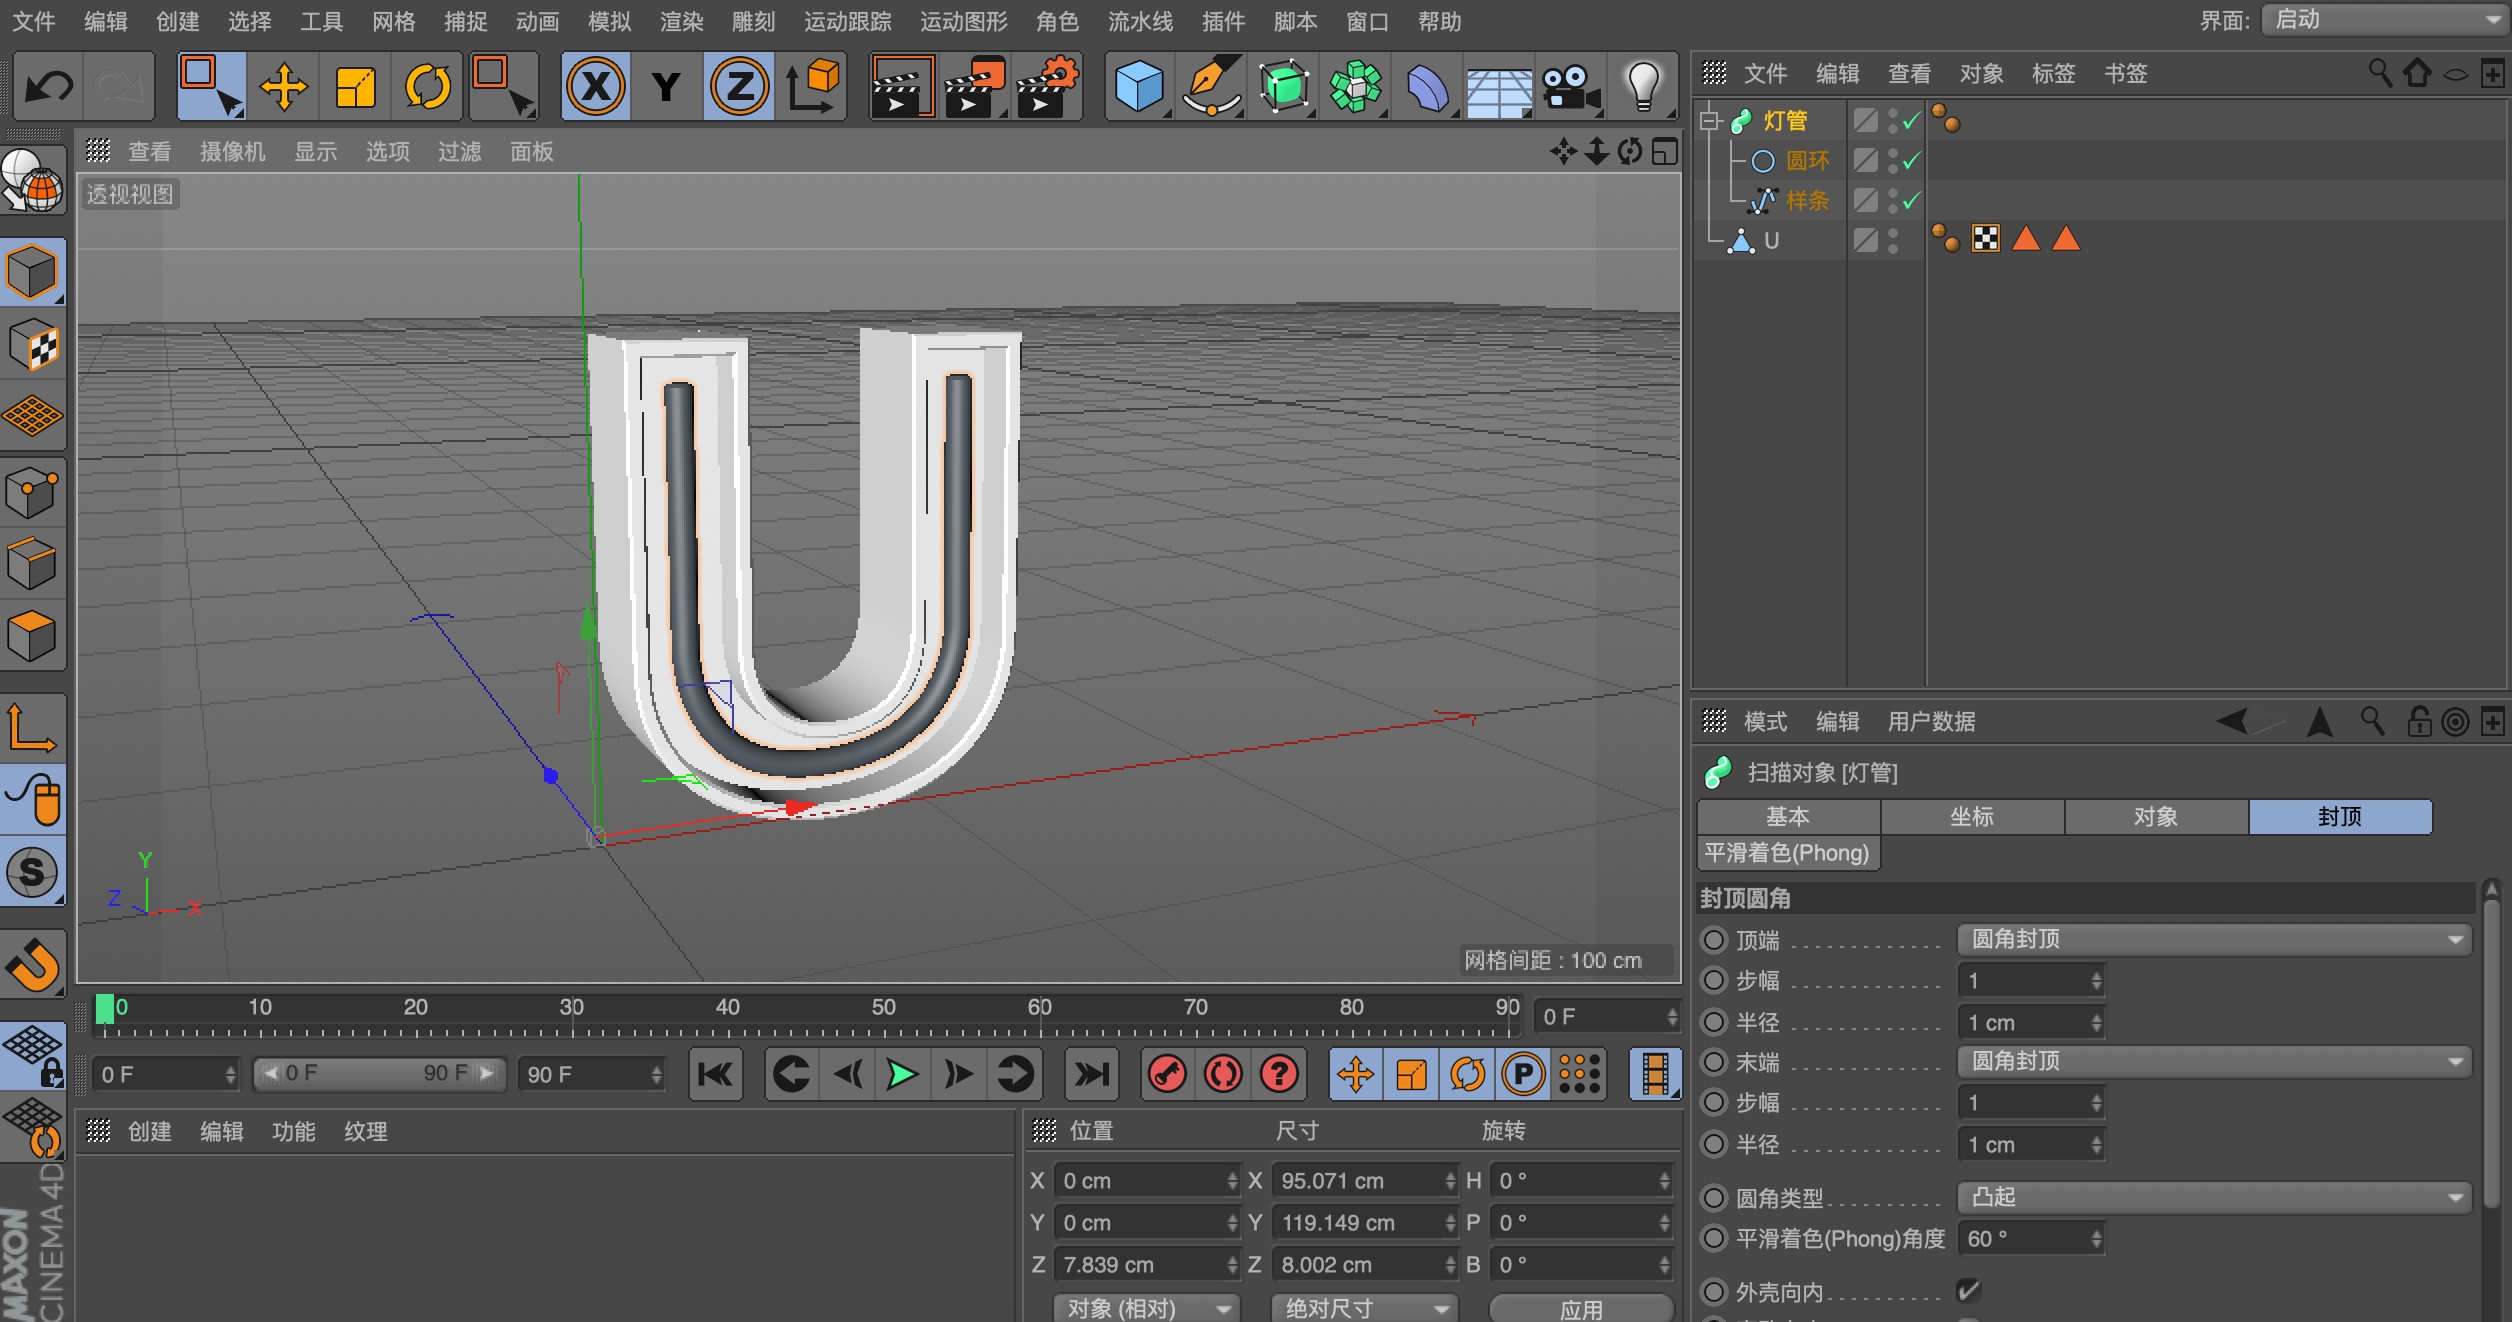2512x1322 pixels.
Task: Open the 圆角类型 凸起 dropdown
Action: pyautogui.click(x=2213, y=1197)
